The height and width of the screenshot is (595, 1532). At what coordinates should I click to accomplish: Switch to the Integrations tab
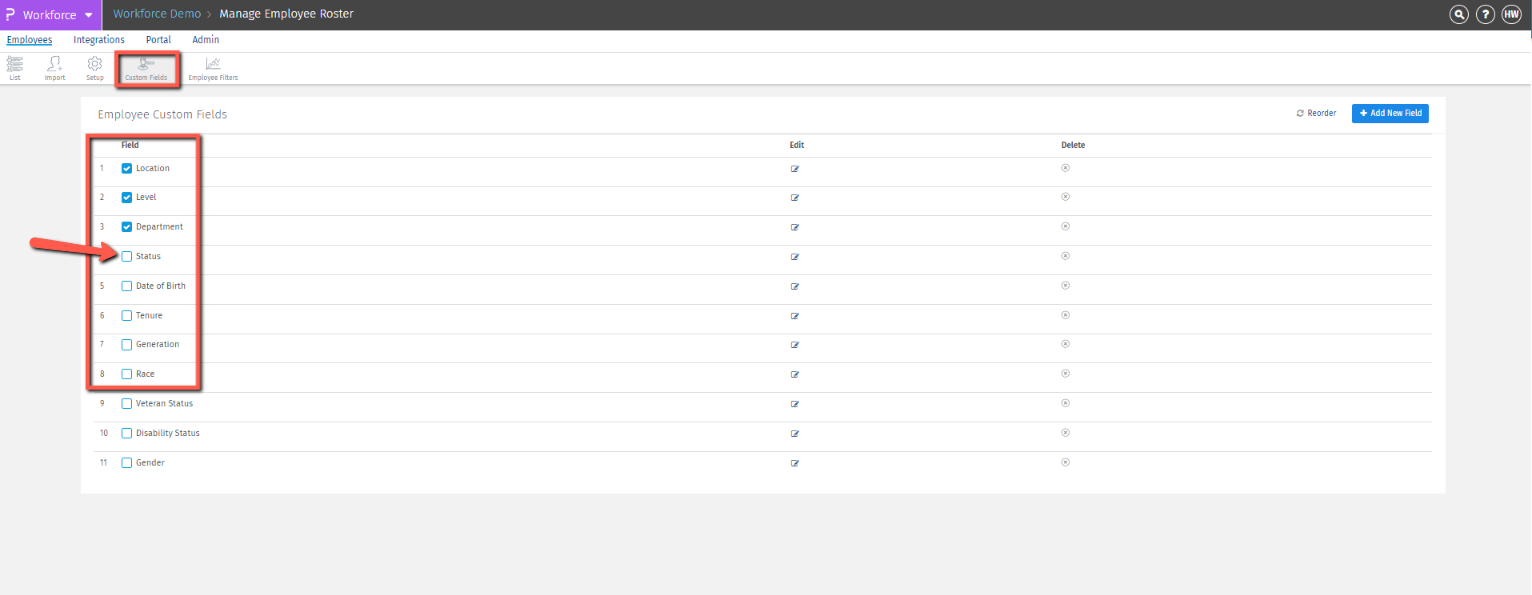[99, 40]
